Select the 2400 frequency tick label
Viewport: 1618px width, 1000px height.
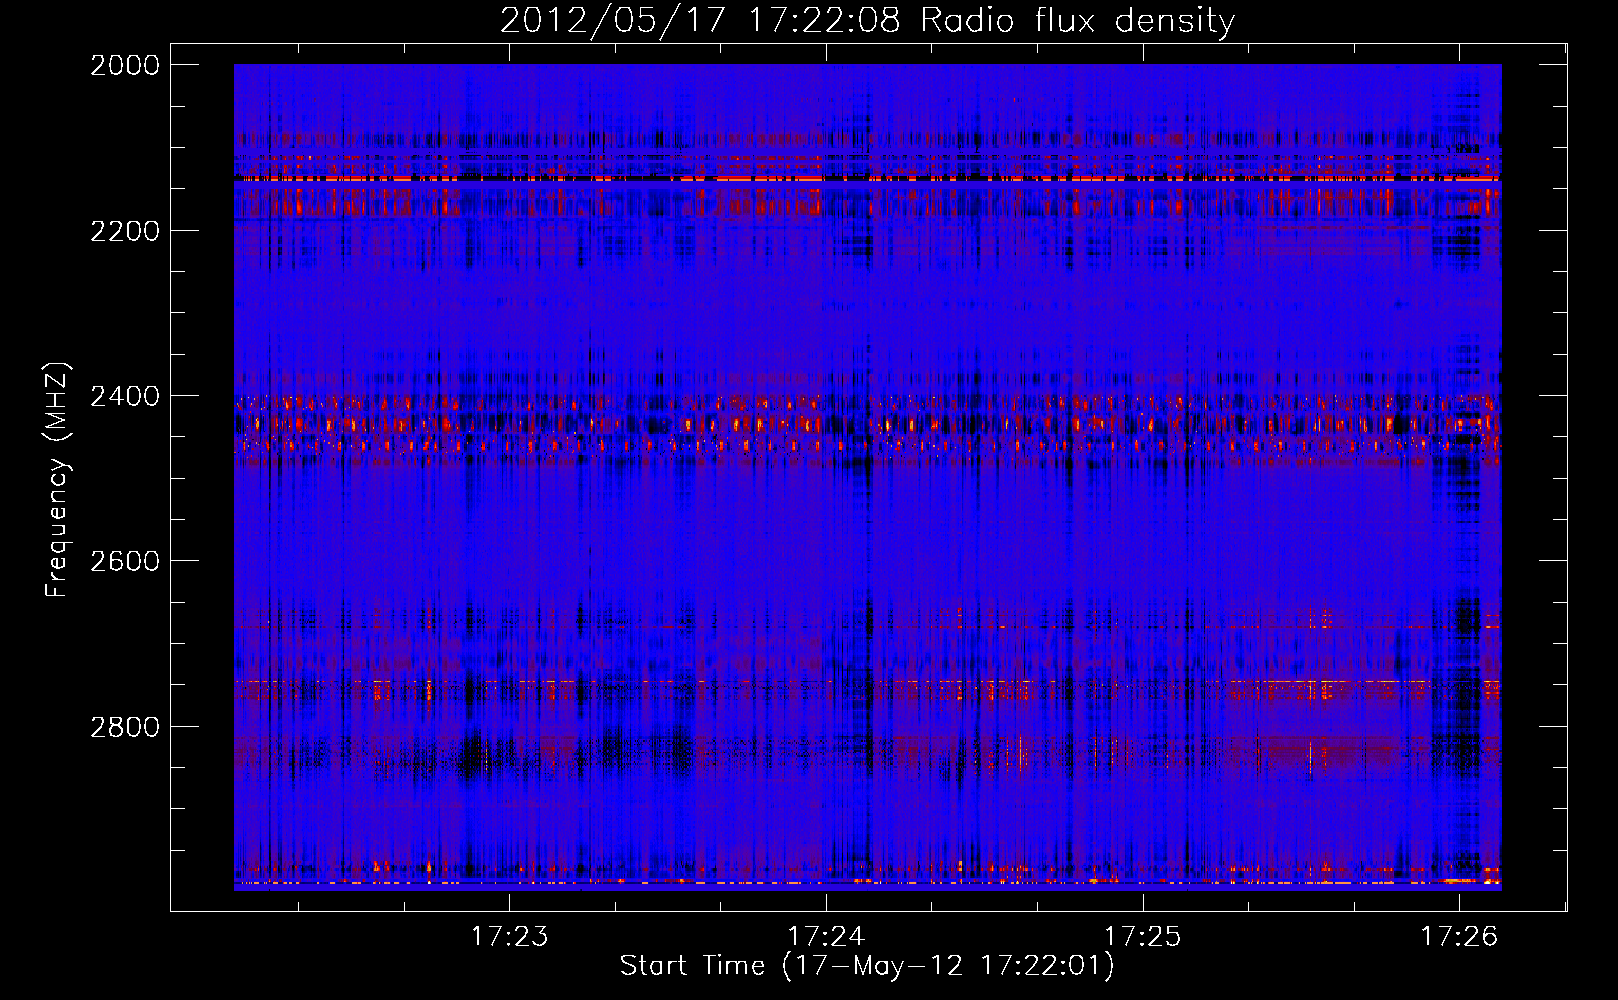125,397
